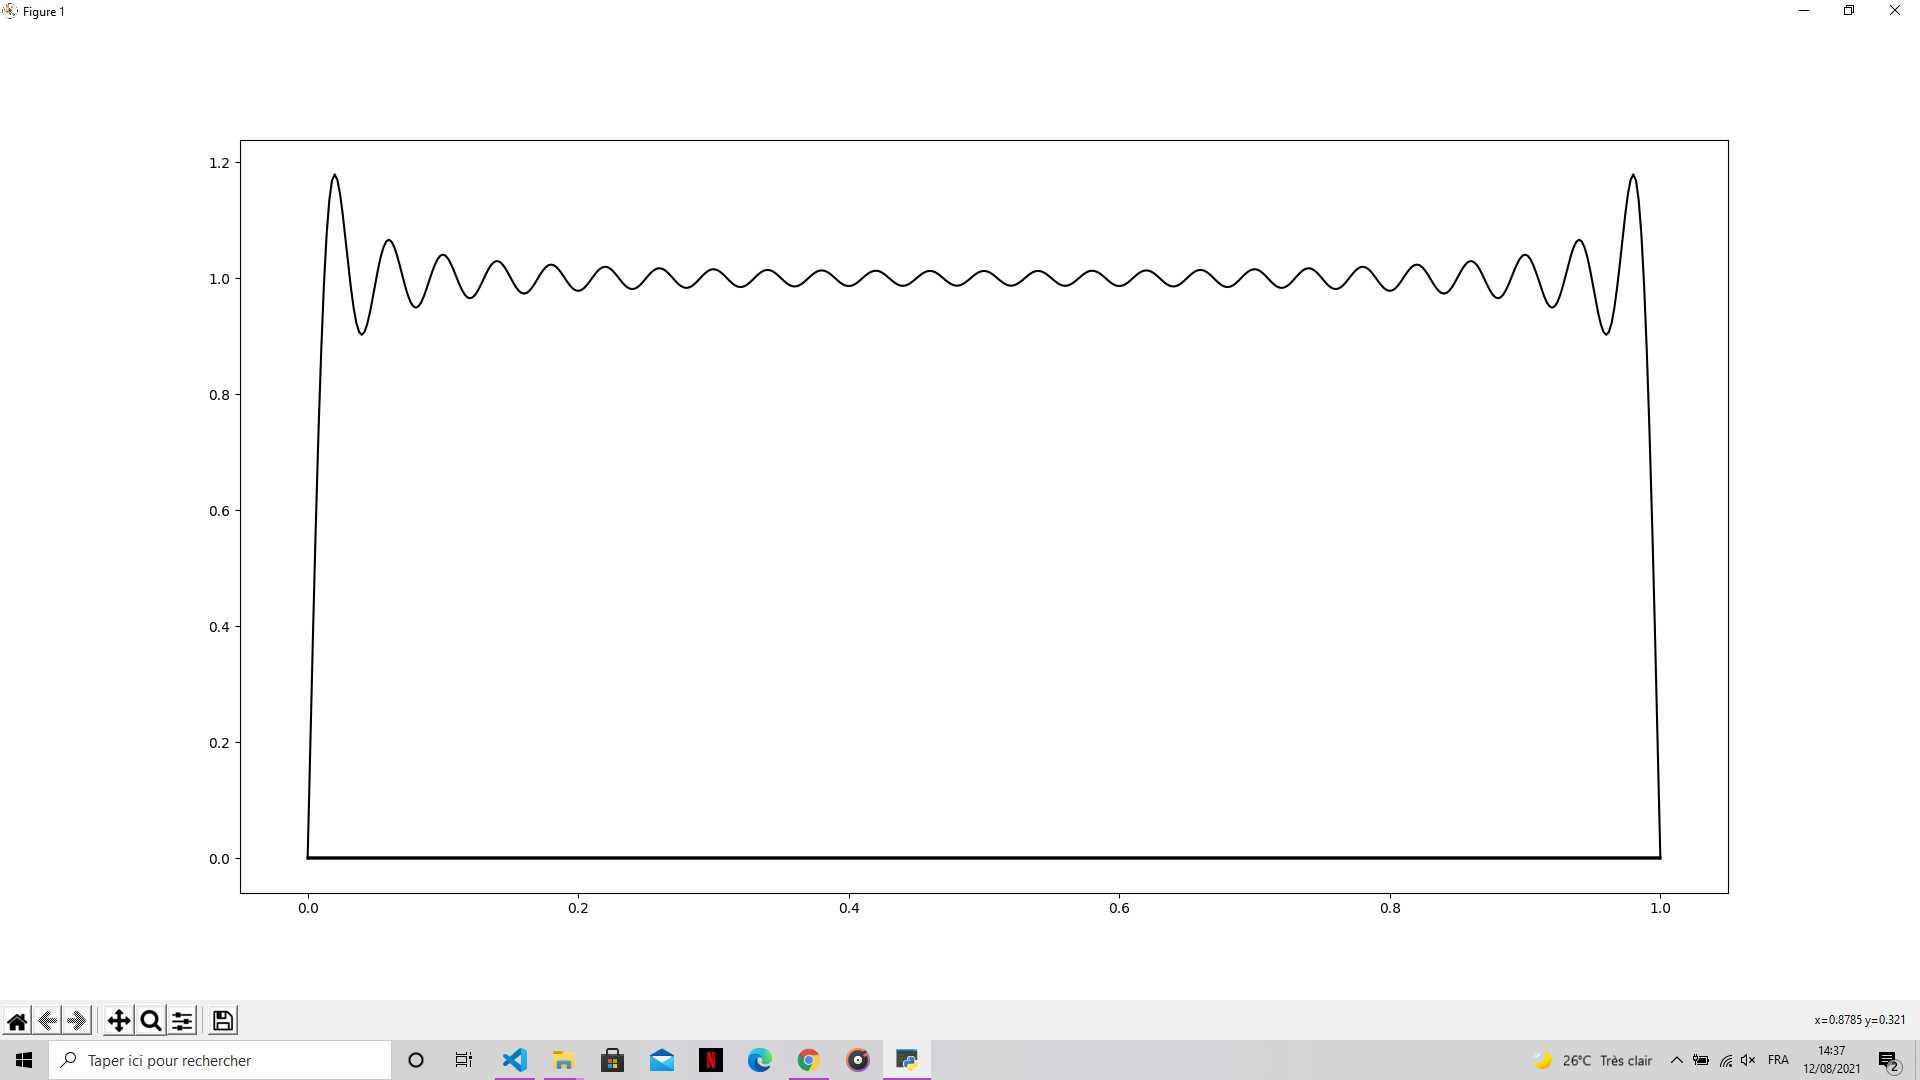
Task: Select the Python figure window taskbar icon
Action: pos(907,1060)
